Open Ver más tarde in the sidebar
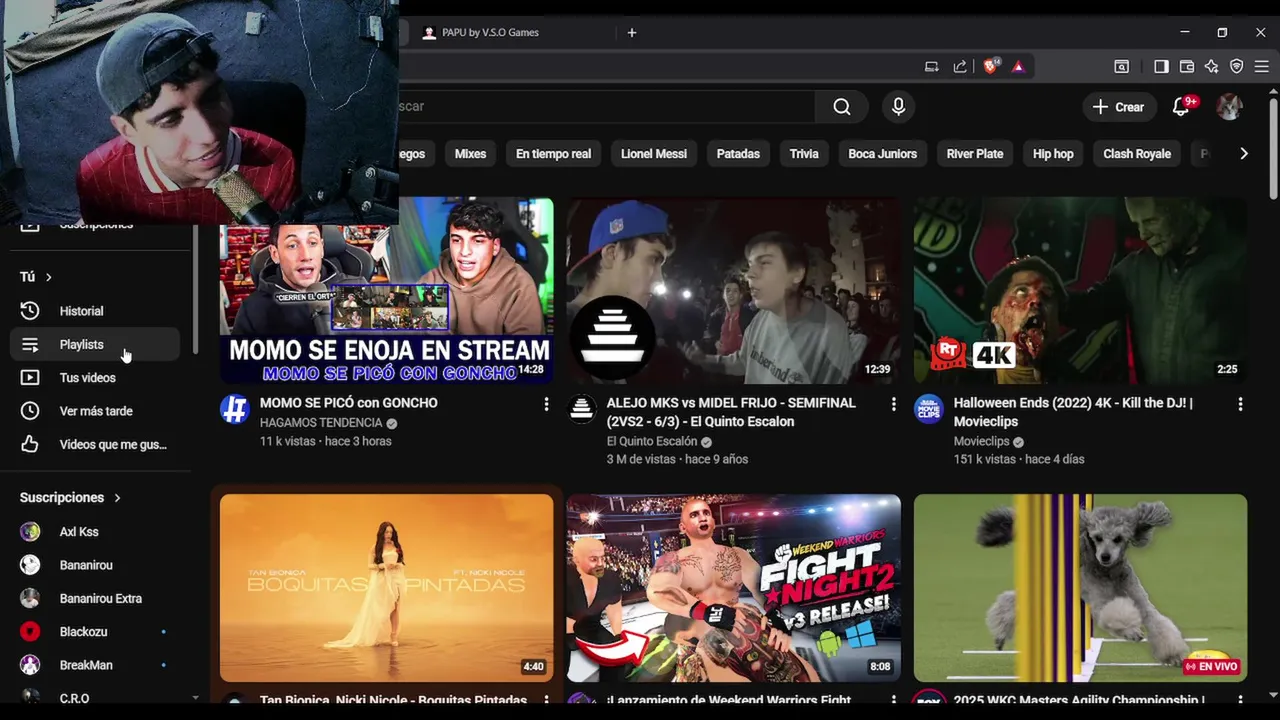 click(x=95, y=411)
